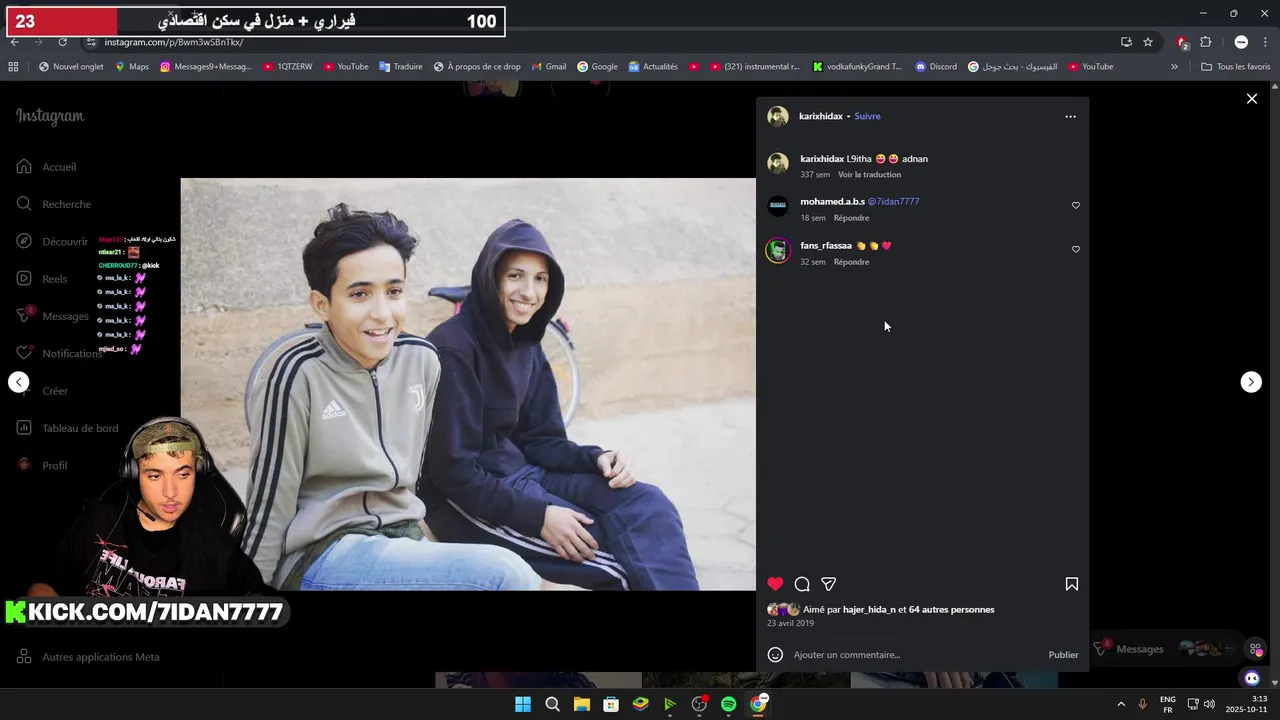Go to previous post arrow
This screenshot has height=720, width=1280.
point(19,382)
